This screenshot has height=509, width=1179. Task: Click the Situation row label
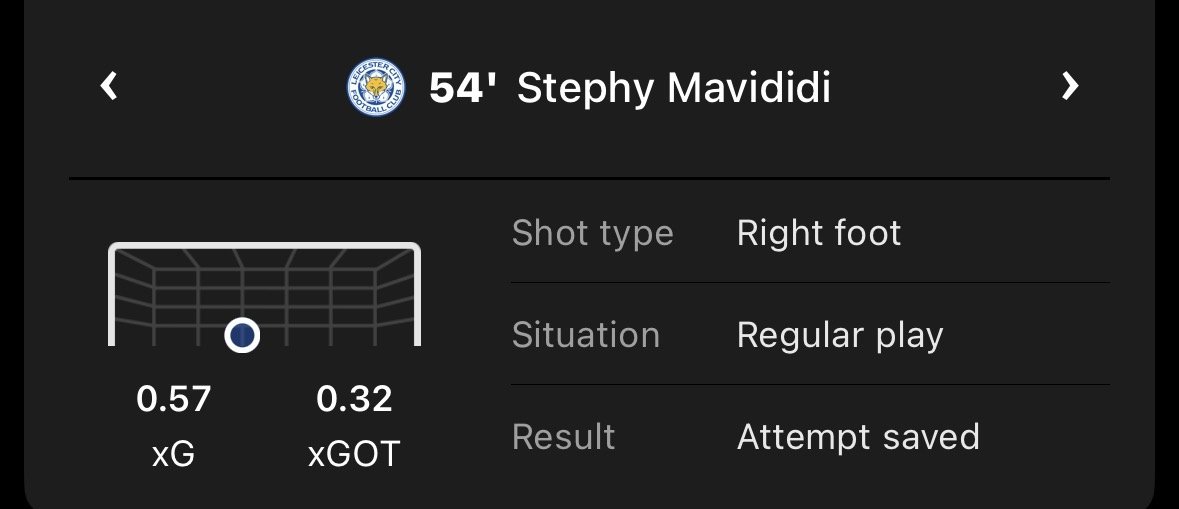585,335
